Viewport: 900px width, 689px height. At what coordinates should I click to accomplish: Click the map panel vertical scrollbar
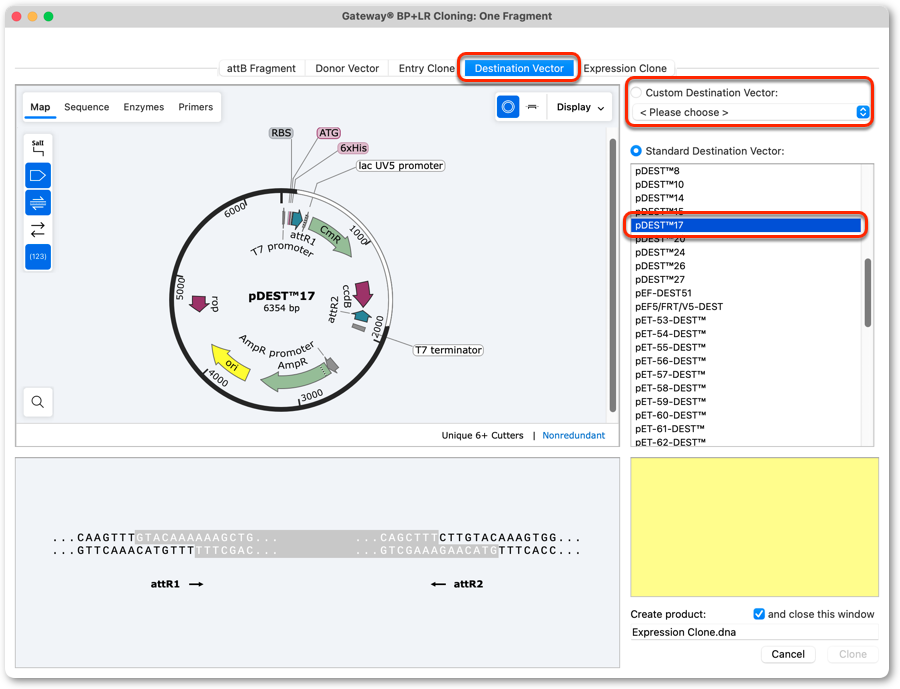612,274
